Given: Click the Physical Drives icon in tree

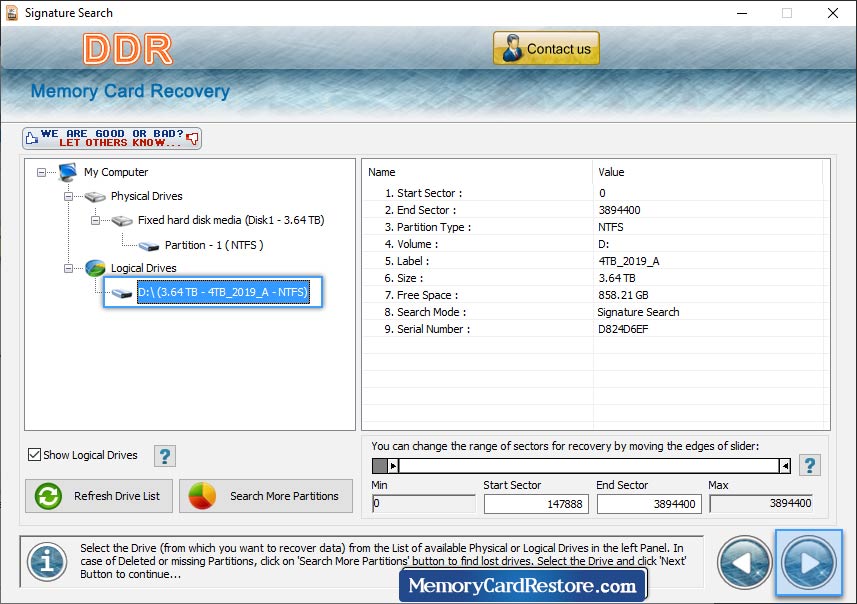Looking at the screenshot, I should (95, 196).
